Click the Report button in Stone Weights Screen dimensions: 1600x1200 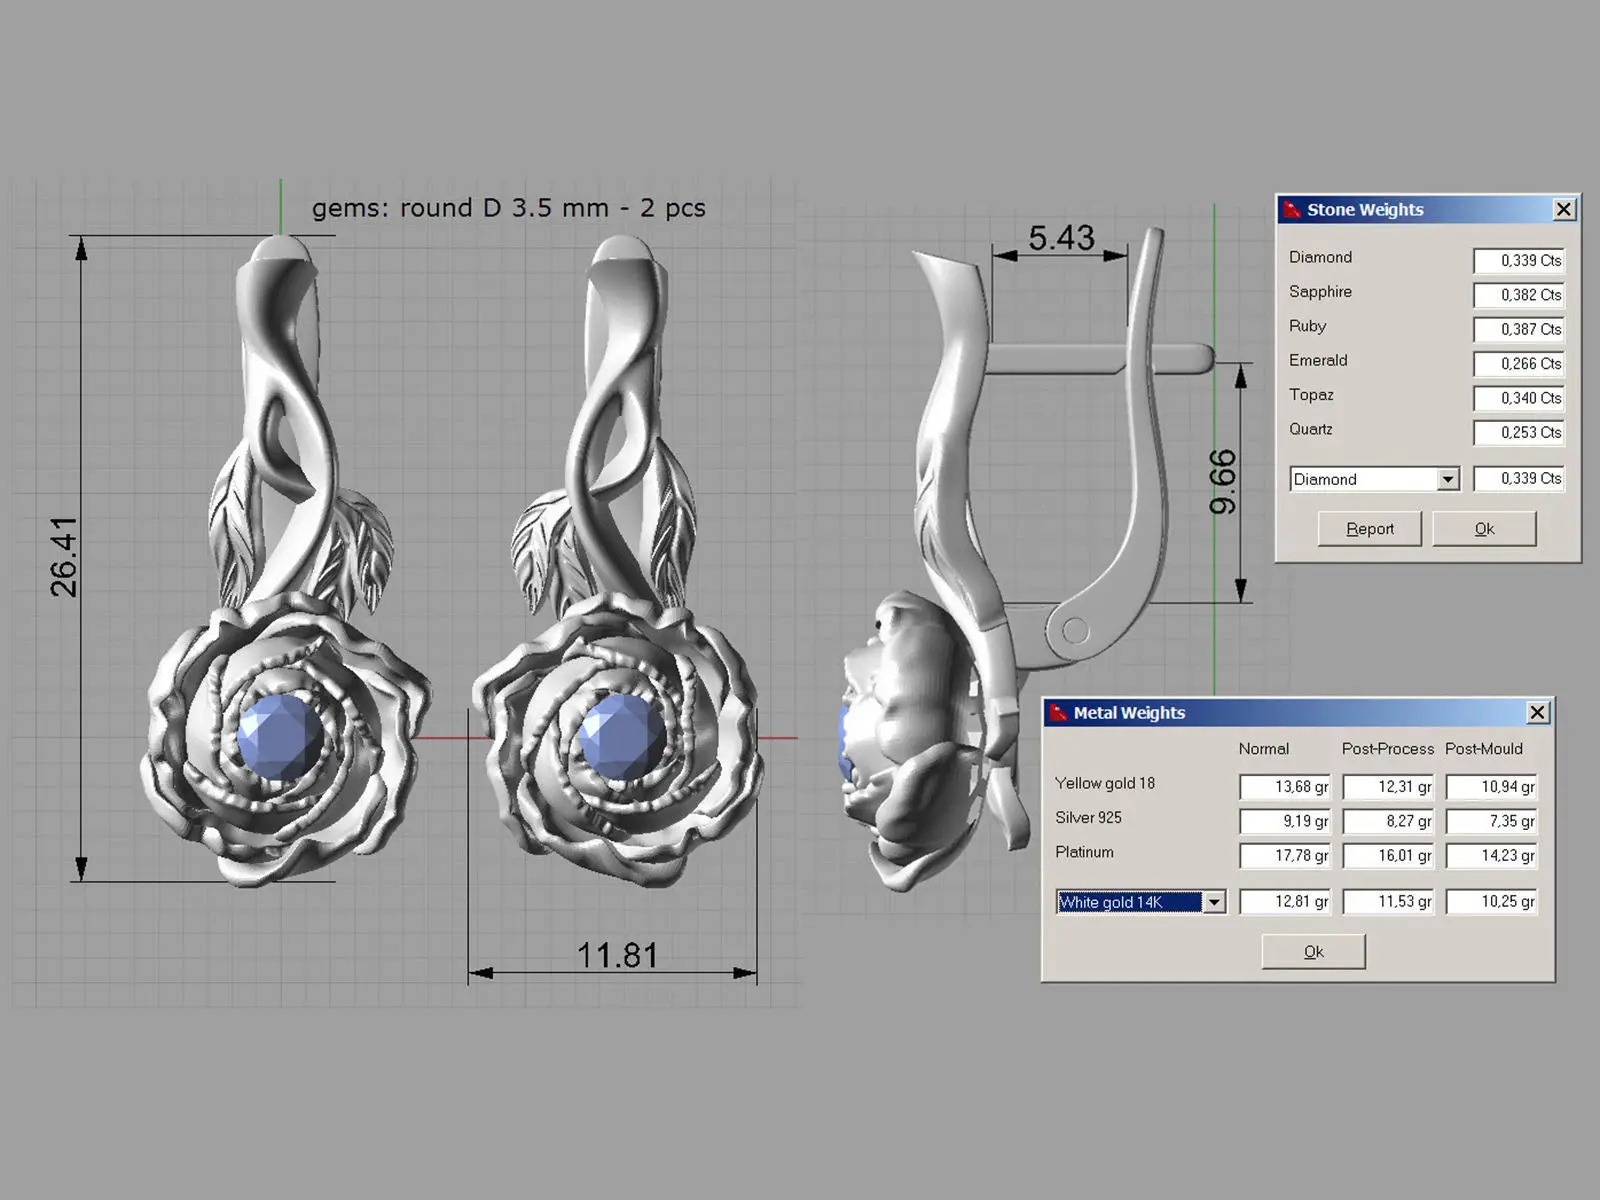pos(1369,529)
